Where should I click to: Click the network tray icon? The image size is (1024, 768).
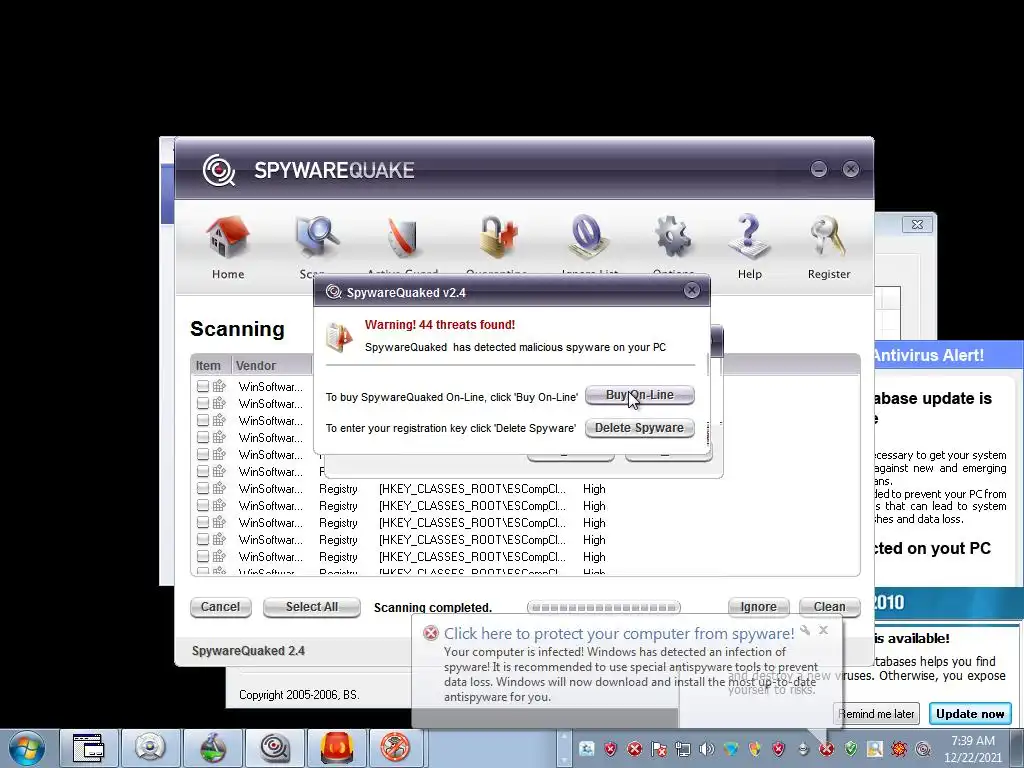[683, 749]
